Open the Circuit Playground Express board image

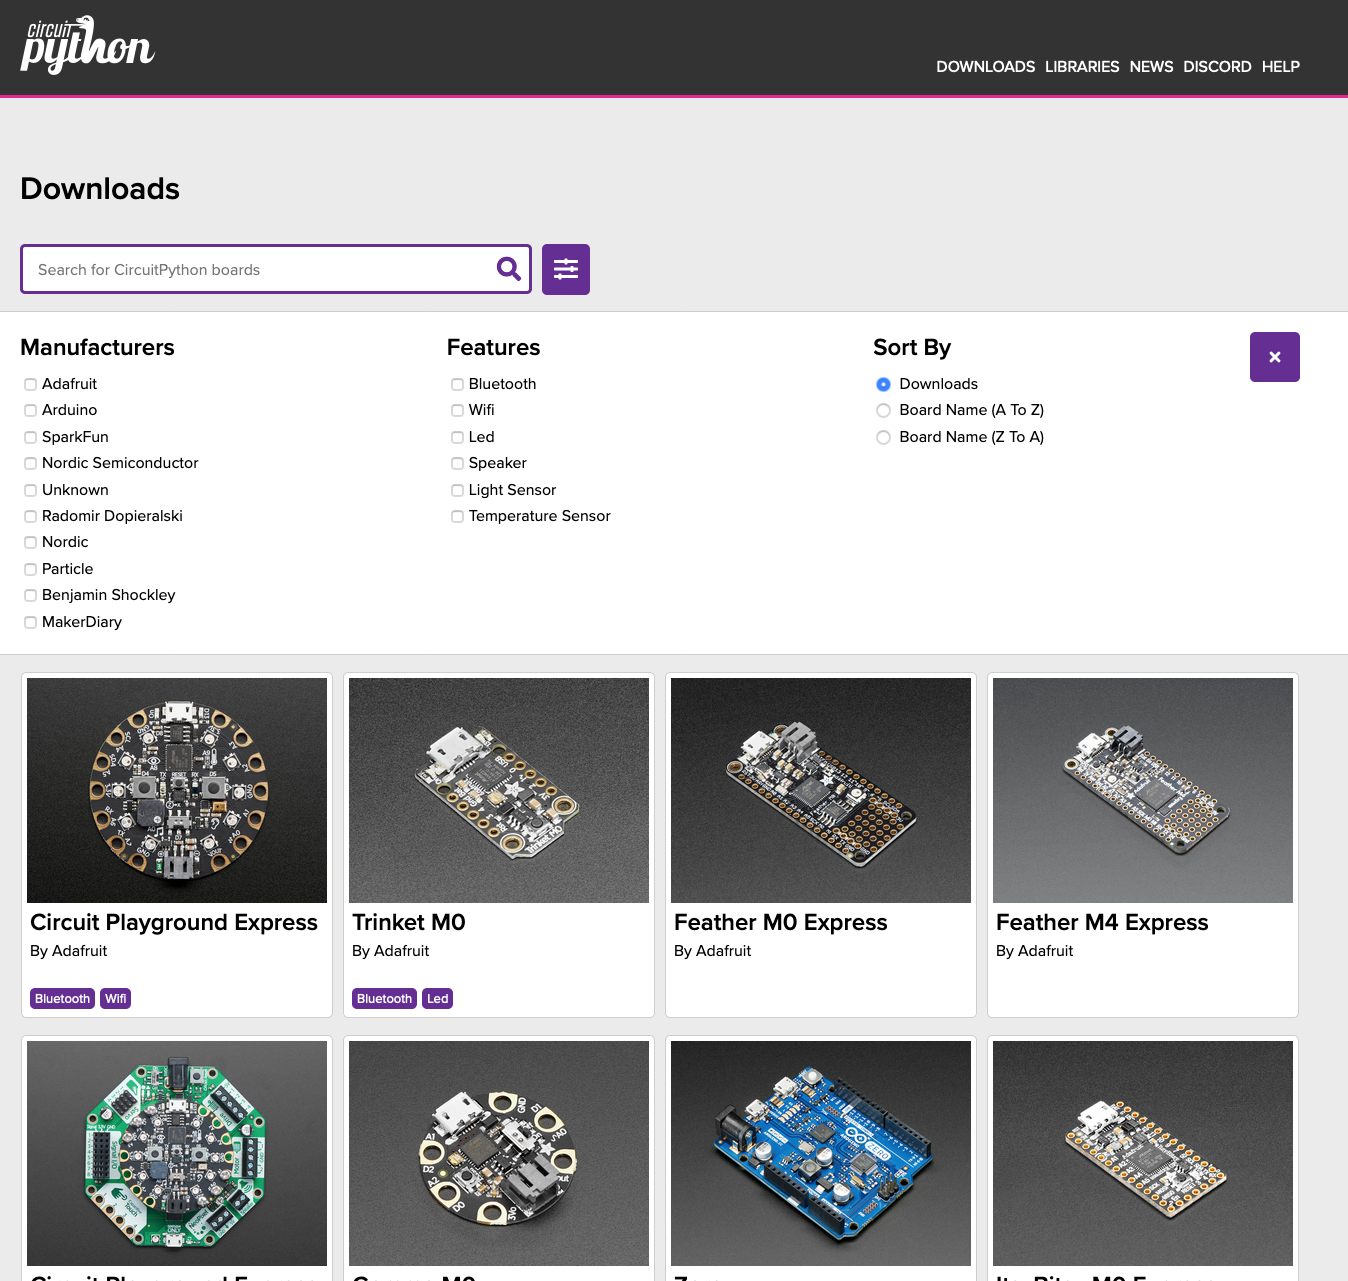[x=177, y=790]
